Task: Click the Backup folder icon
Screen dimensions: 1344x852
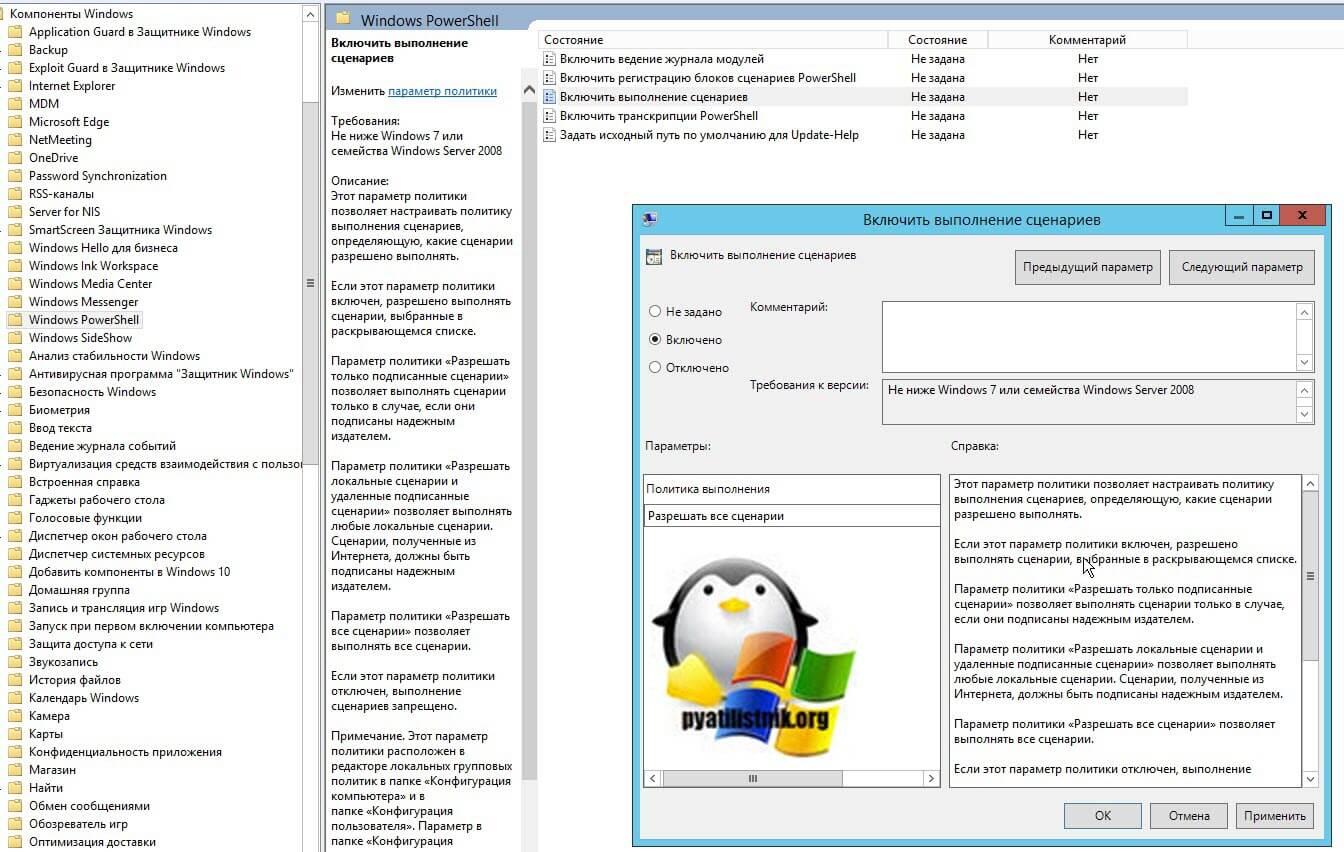Action: tap(14, 50)
